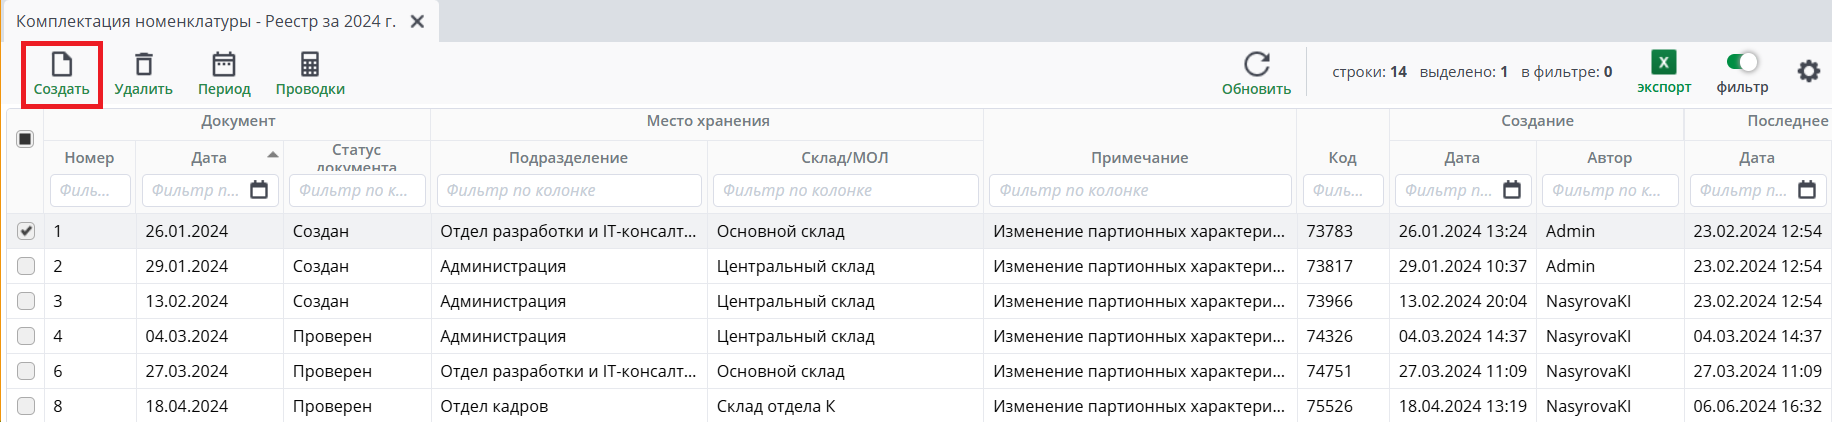Image resolution: width=1832 pixels, height=422 pixels.
Task: Focus the Склад/МОЛ filter input
Action: click(x=845, y=190)
